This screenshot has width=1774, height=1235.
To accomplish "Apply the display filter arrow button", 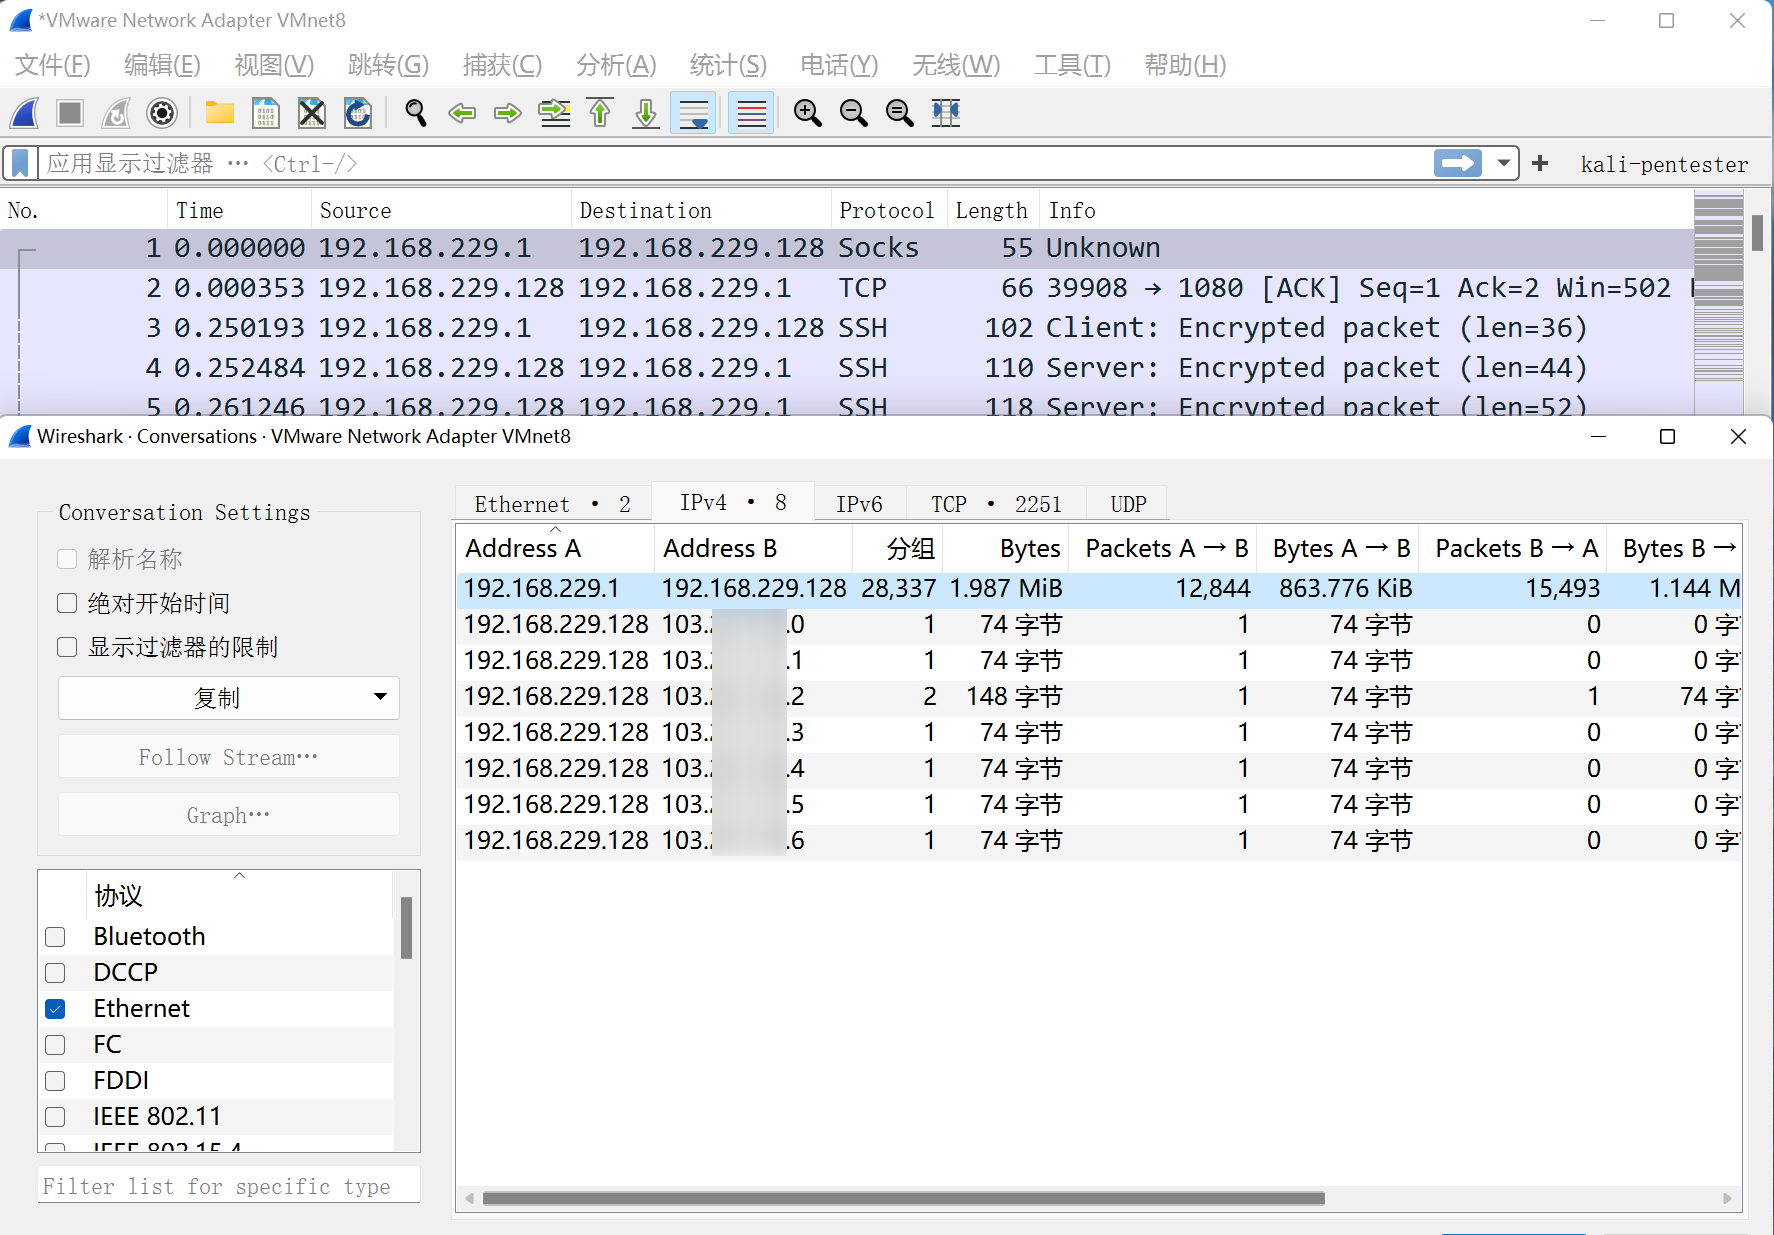I will click(x=1458, y=163).
